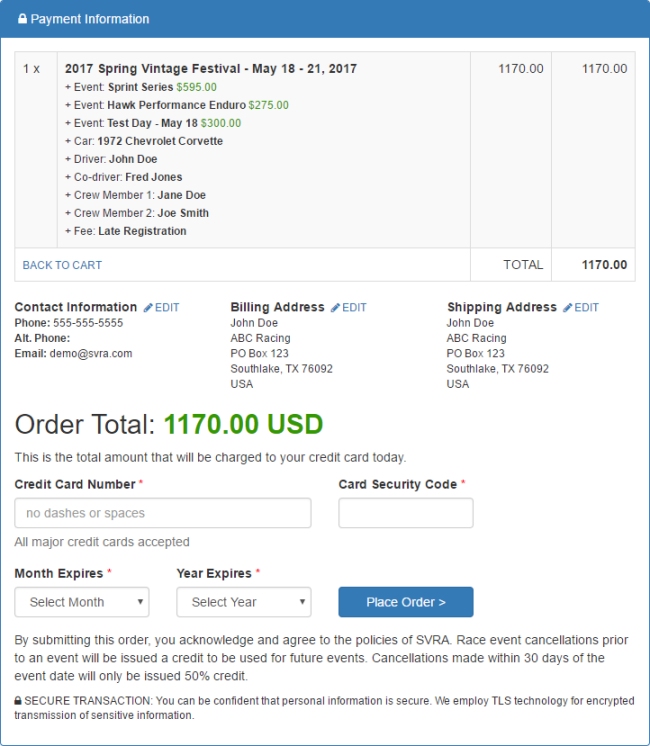Focus the Credit Card Number field
Screen dimensions: 650x746
(x=163, y=513)
